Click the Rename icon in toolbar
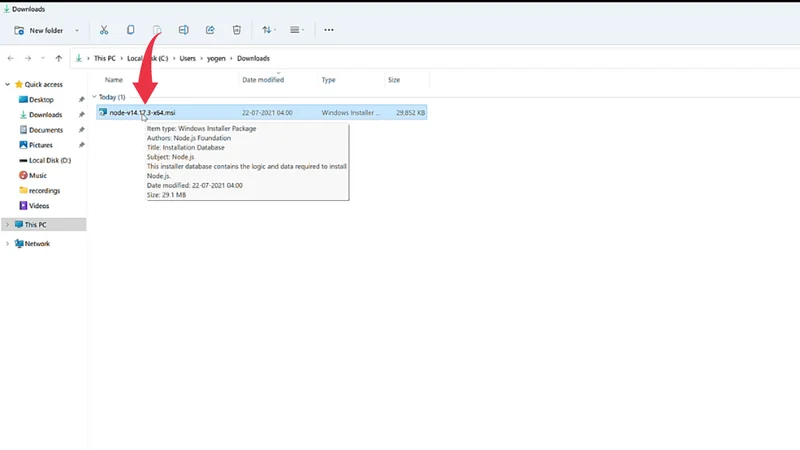The width and height of the screenshot is (800, 450). tap(183, 30)
